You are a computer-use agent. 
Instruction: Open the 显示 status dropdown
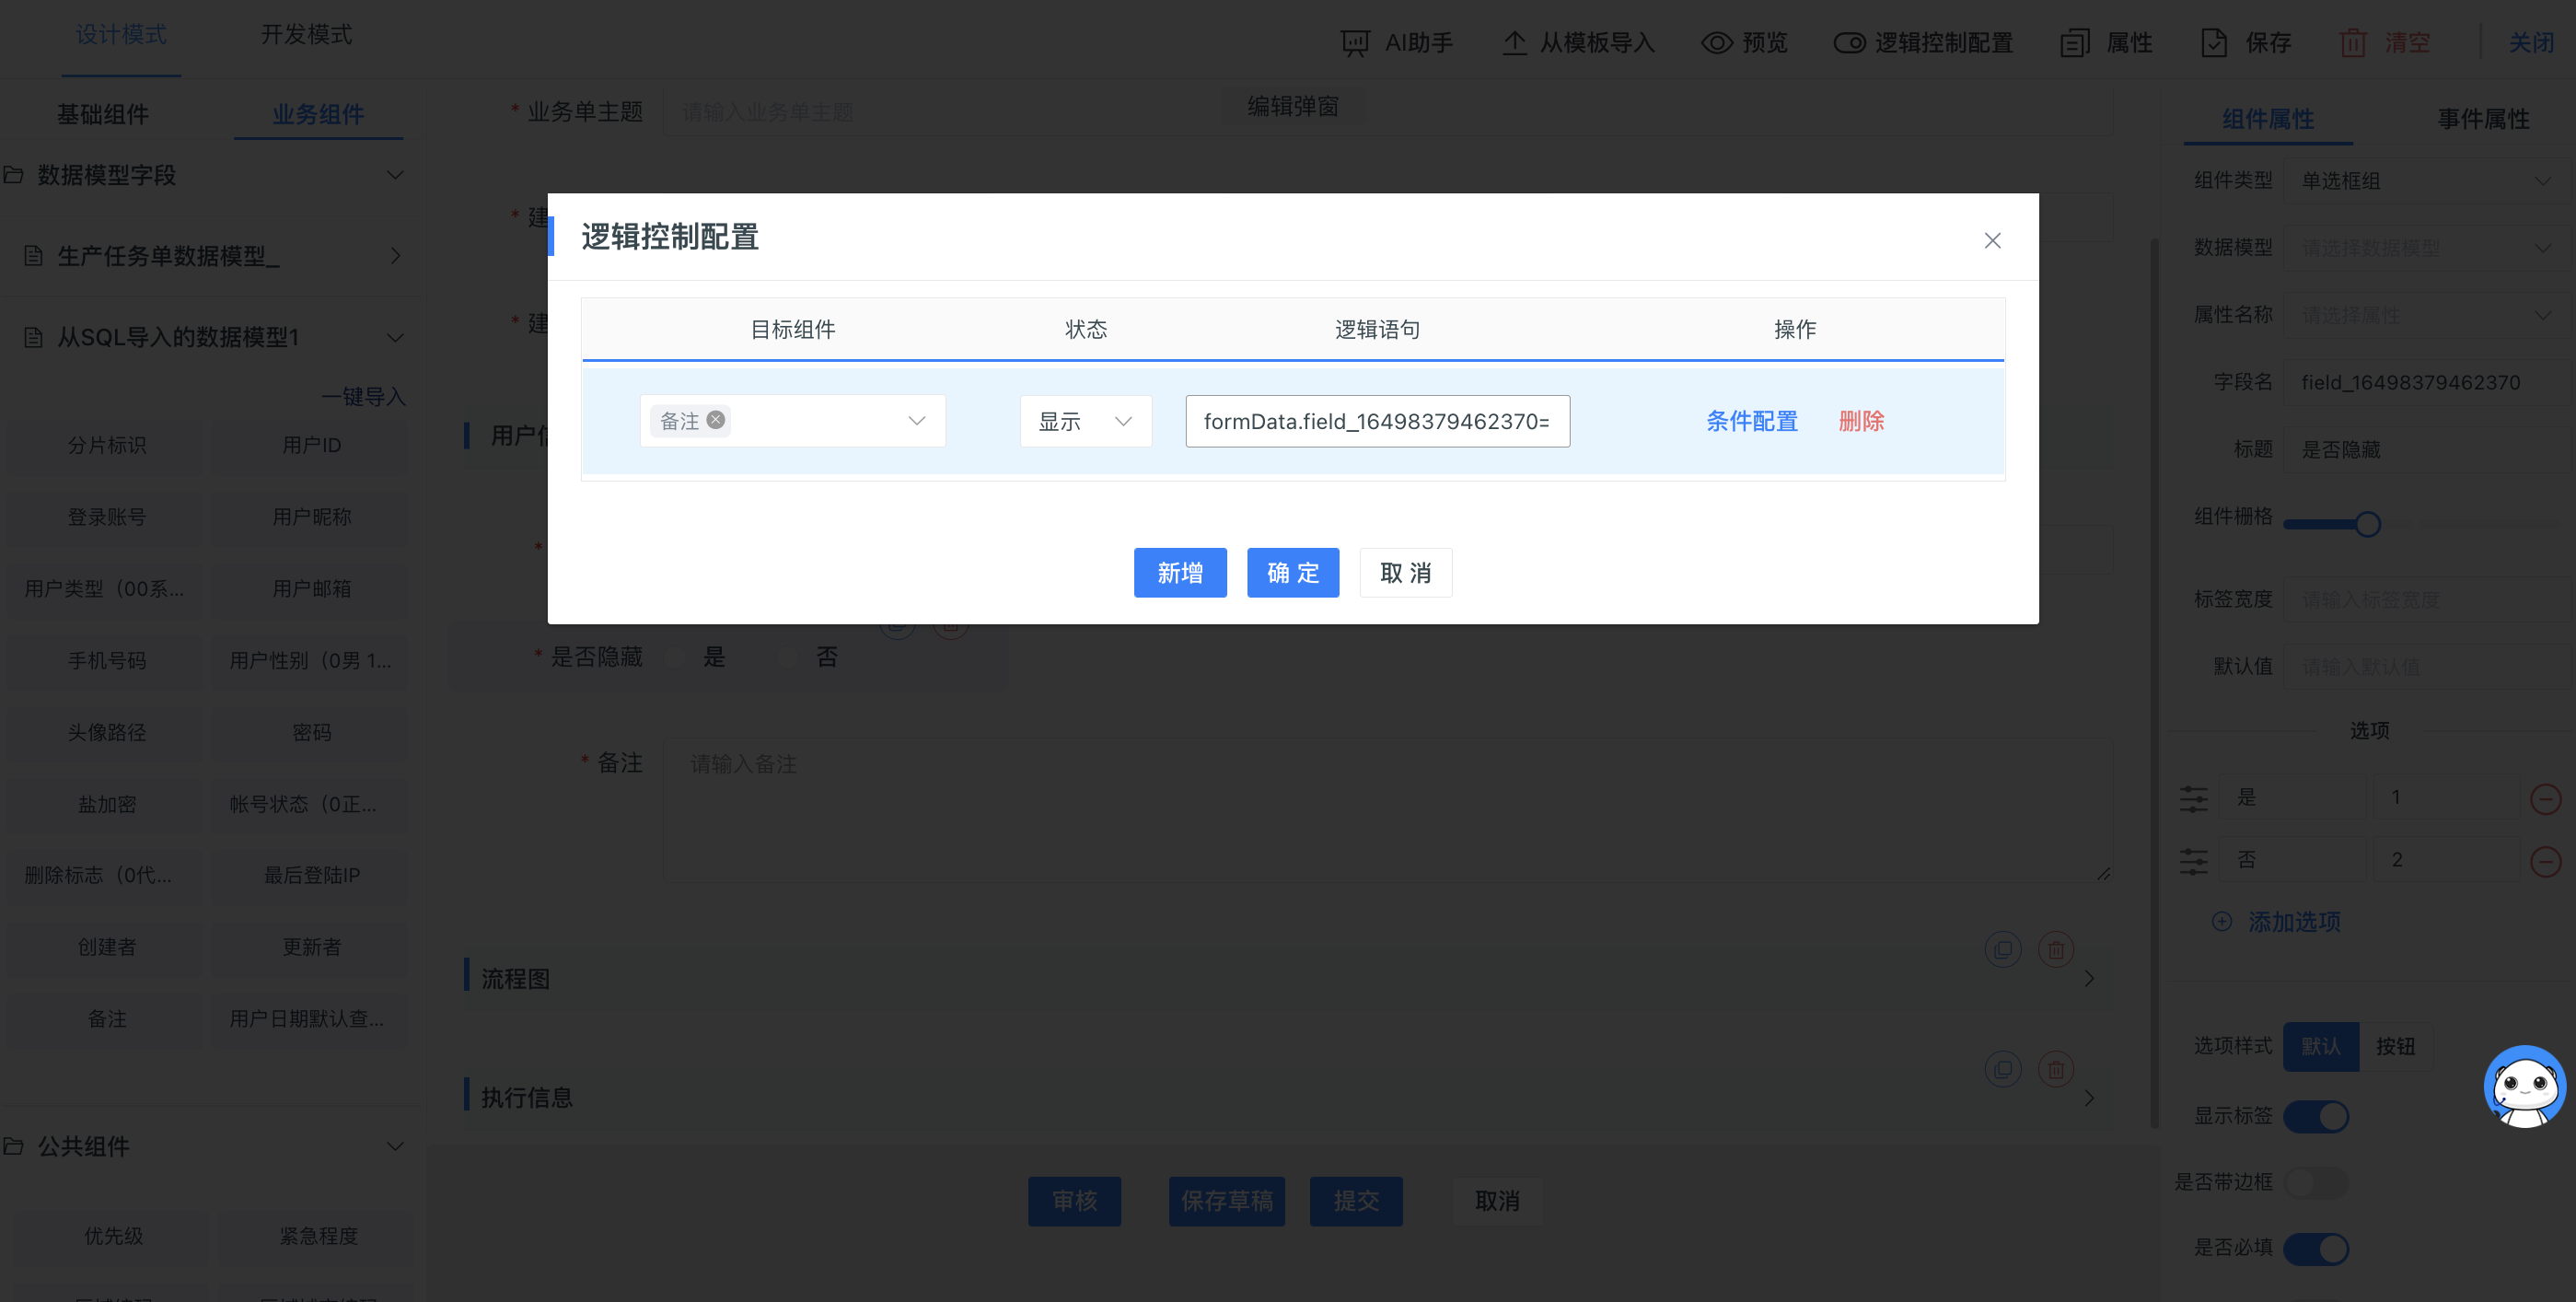point(1085,421)
